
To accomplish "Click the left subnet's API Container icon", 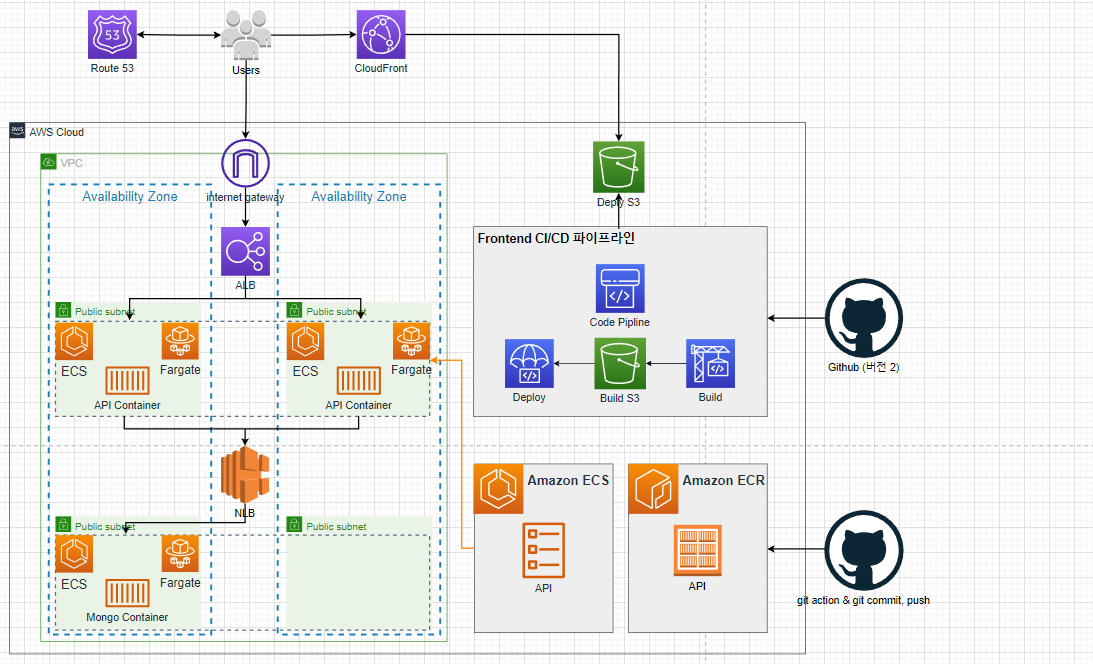I will click(x=128, y=381).
